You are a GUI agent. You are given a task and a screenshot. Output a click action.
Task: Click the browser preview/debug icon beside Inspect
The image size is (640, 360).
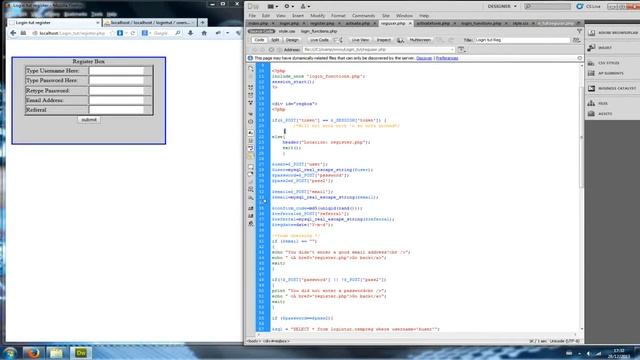coord(400,40)
